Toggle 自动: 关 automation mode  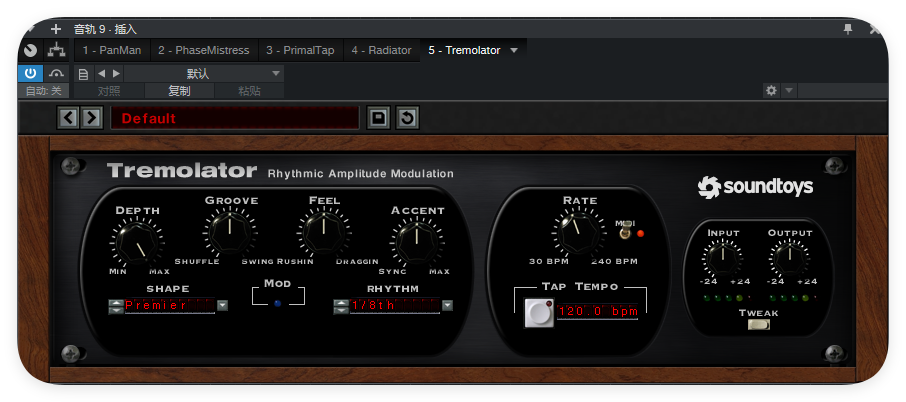point(43,91)
